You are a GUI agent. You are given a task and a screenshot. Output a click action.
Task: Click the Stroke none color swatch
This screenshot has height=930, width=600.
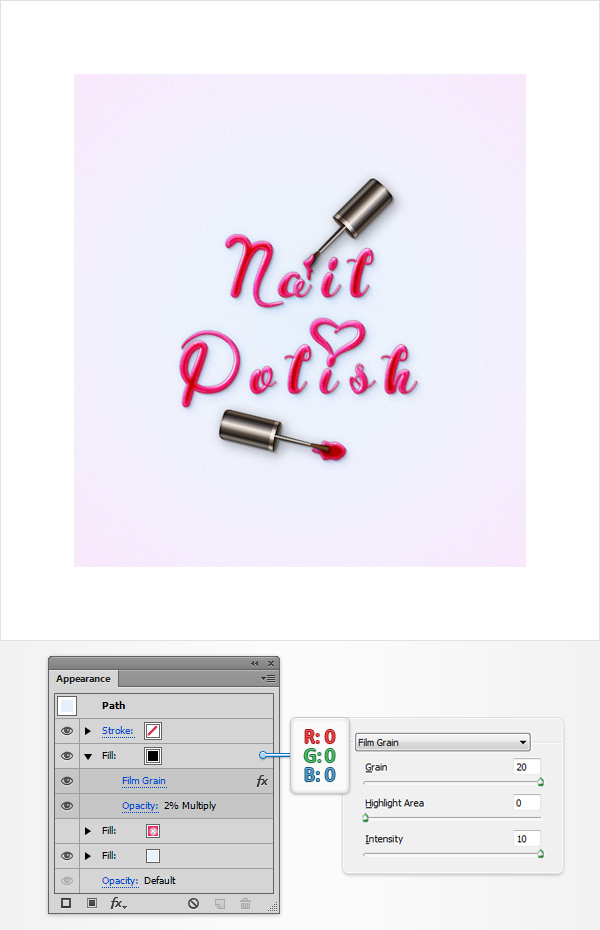[x=152, y=731]
